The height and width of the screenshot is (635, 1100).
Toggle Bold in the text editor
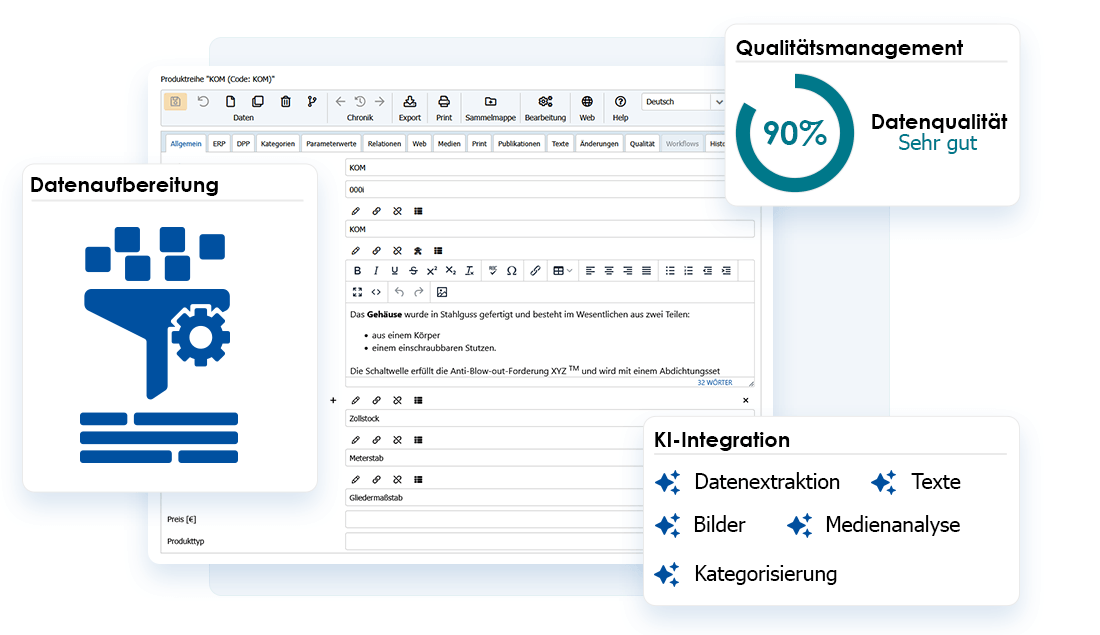tap(357, 271)
